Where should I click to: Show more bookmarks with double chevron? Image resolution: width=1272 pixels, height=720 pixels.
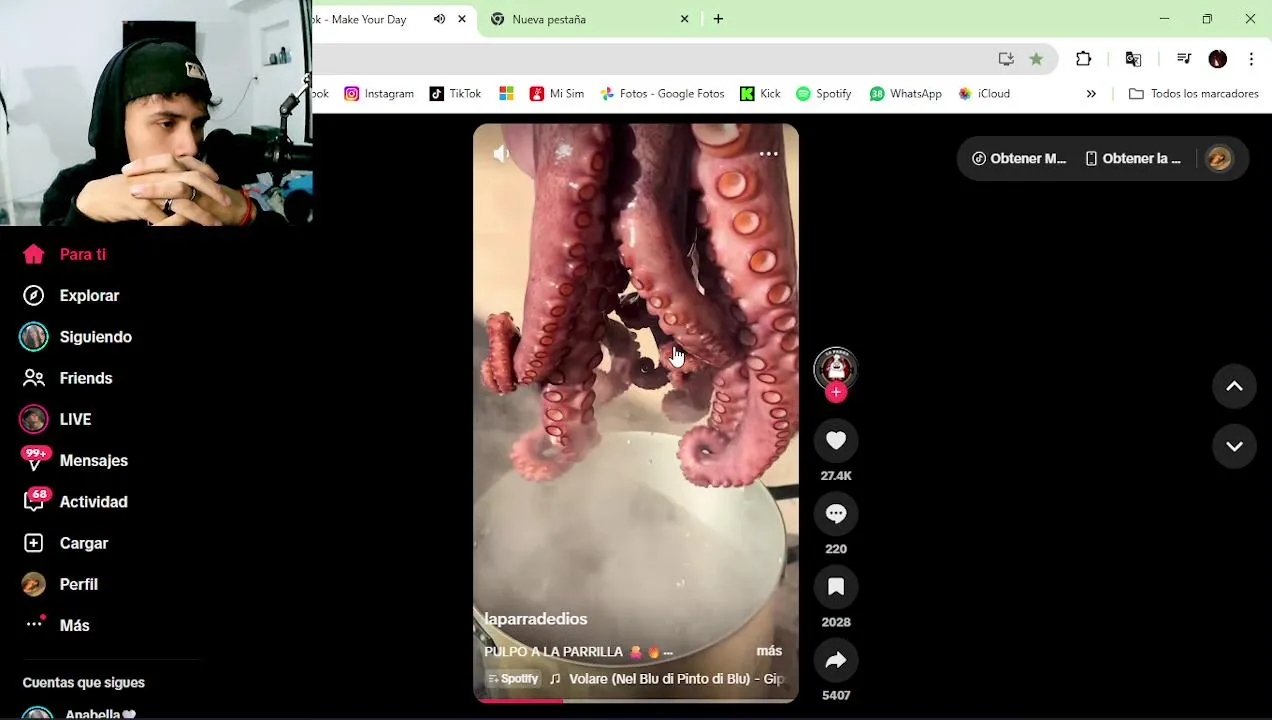[x=1091, y=93]
